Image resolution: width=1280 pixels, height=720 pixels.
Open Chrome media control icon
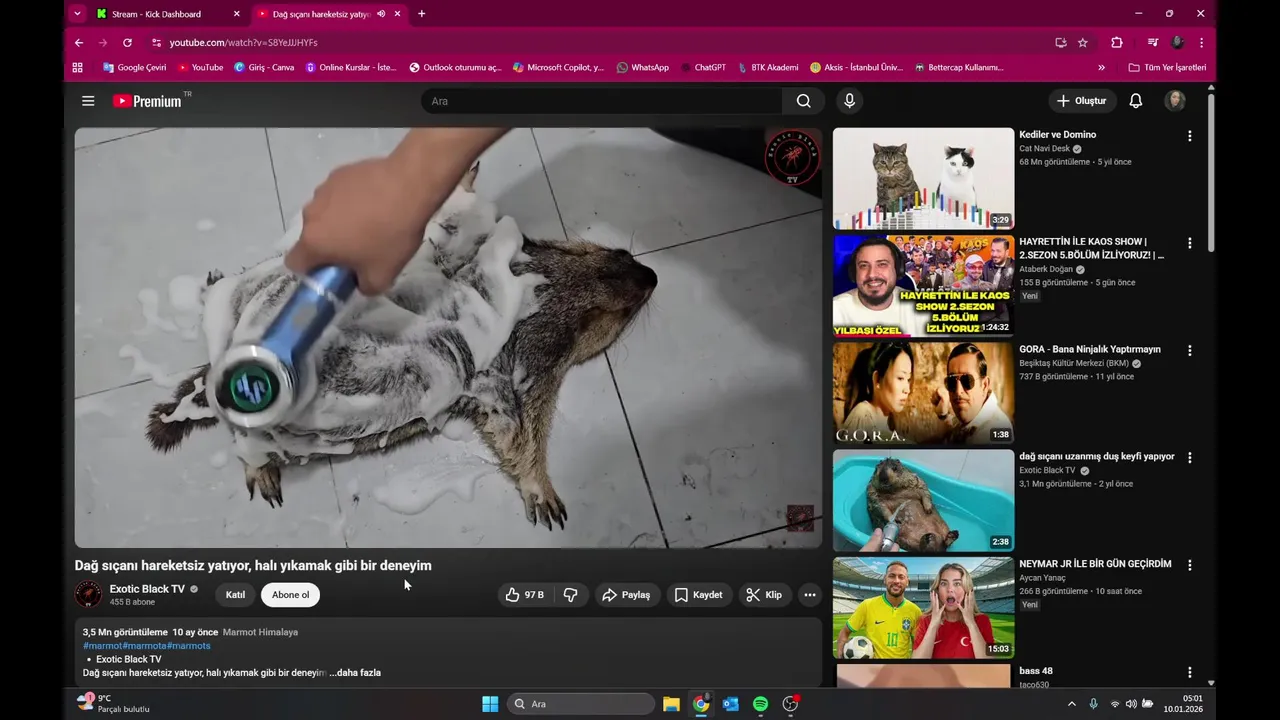(x=1153, y=43)
